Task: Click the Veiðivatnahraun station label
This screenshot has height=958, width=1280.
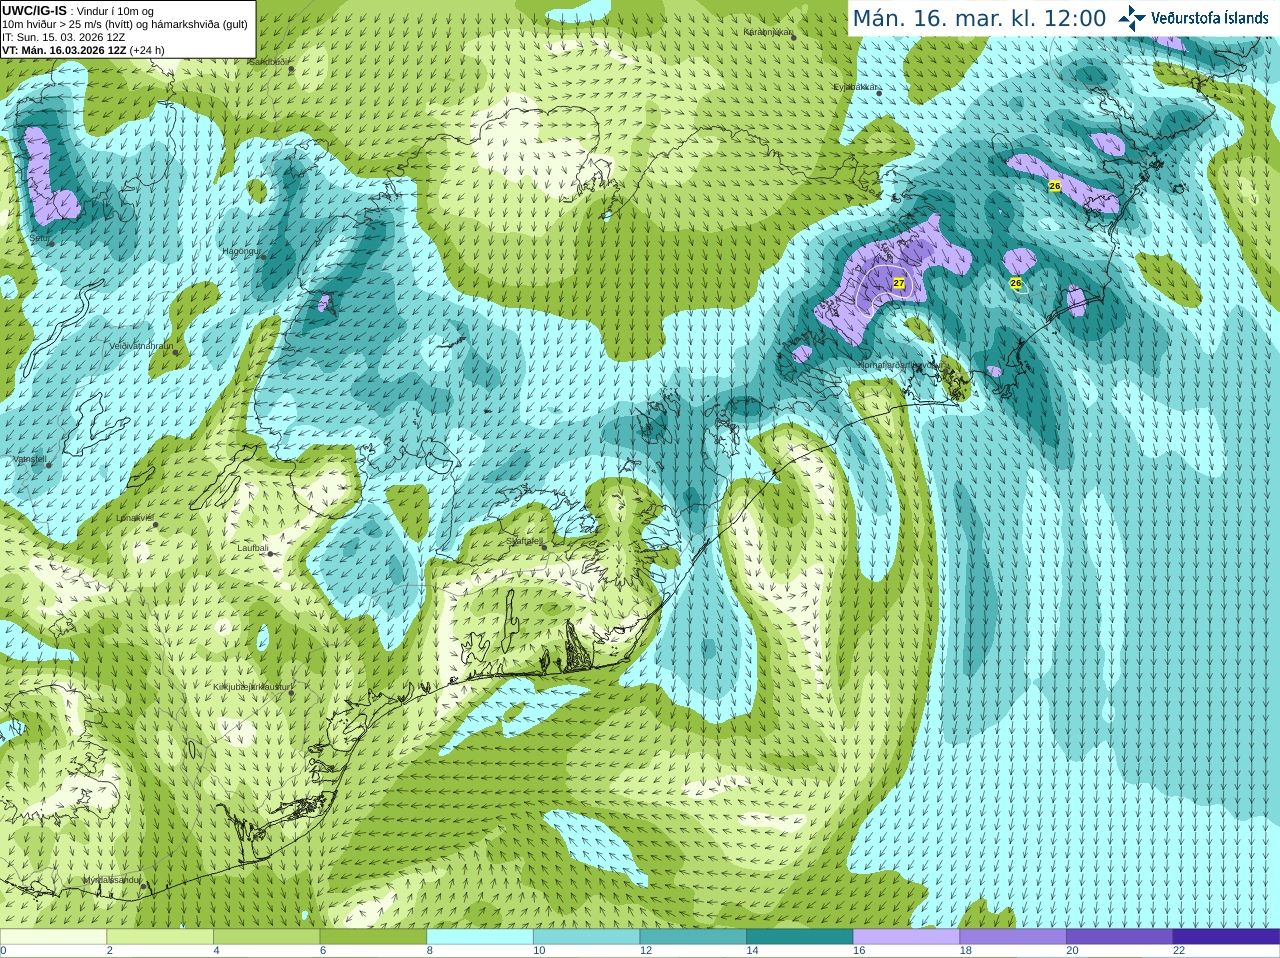Action: tap(141, 346)
